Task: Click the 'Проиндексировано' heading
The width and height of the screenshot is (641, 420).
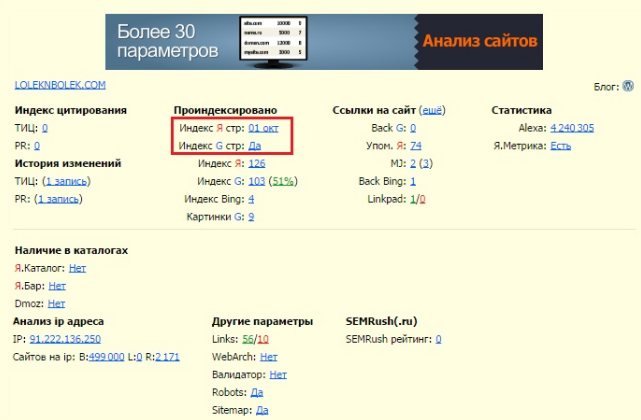Action: point(225,110)
